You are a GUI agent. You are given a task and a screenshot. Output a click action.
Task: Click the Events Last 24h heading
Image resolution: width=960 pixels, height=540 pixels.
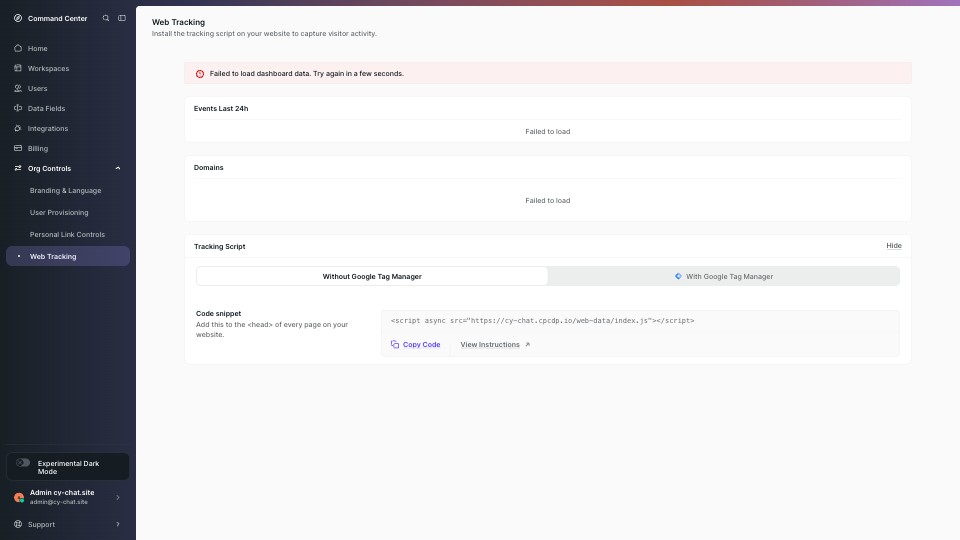click(221, 108)
